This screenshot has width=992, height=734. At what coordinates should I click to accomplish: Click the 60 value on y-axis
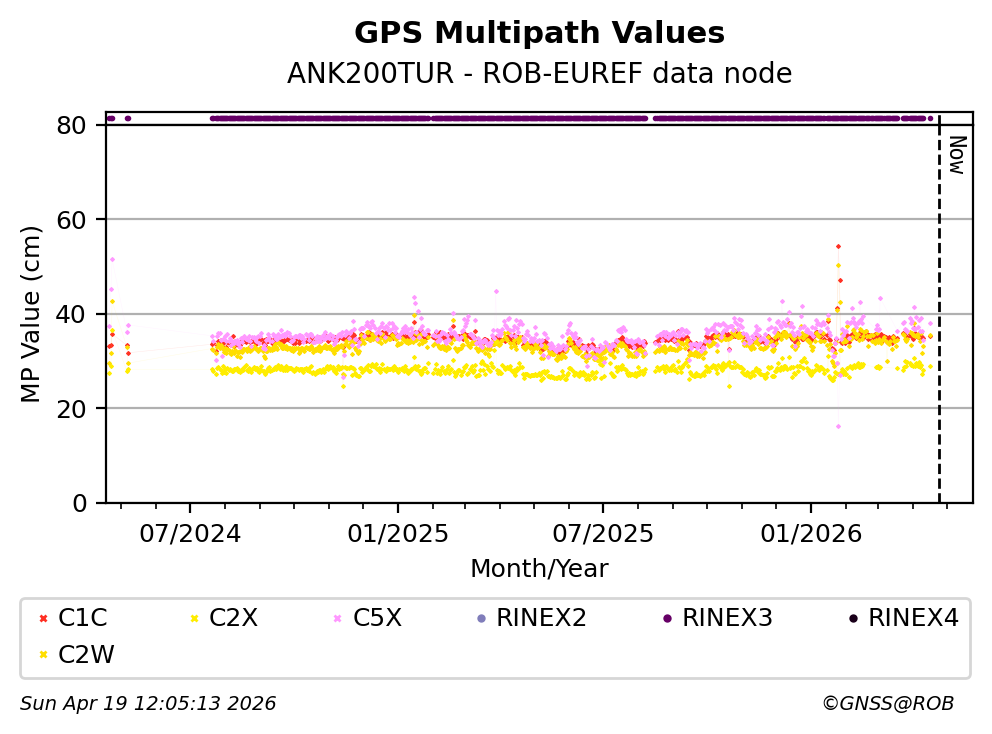point(82,219)
